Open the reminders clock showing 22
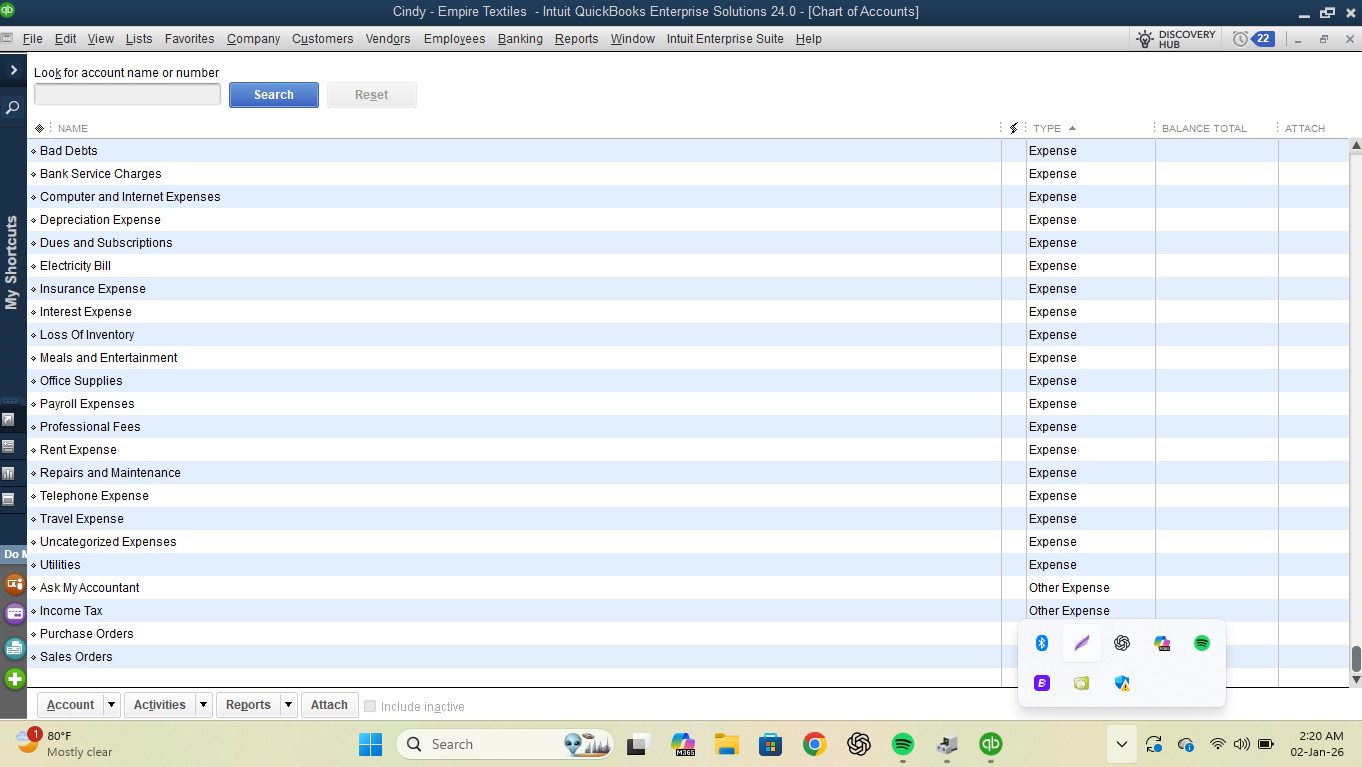 1253,39
